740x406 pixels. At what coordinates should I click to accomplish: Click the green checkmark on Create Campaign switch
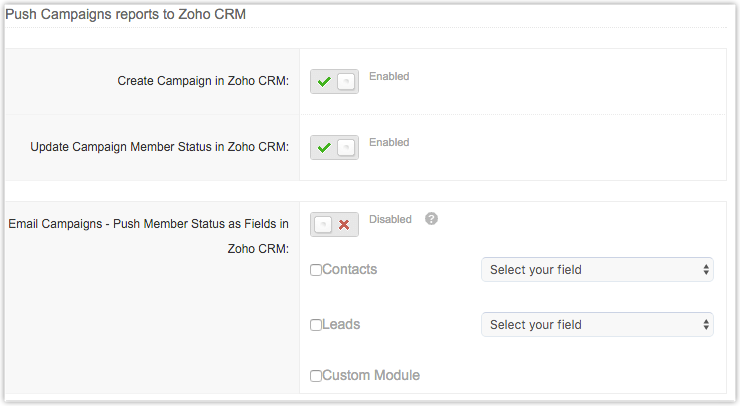(324, 82)
